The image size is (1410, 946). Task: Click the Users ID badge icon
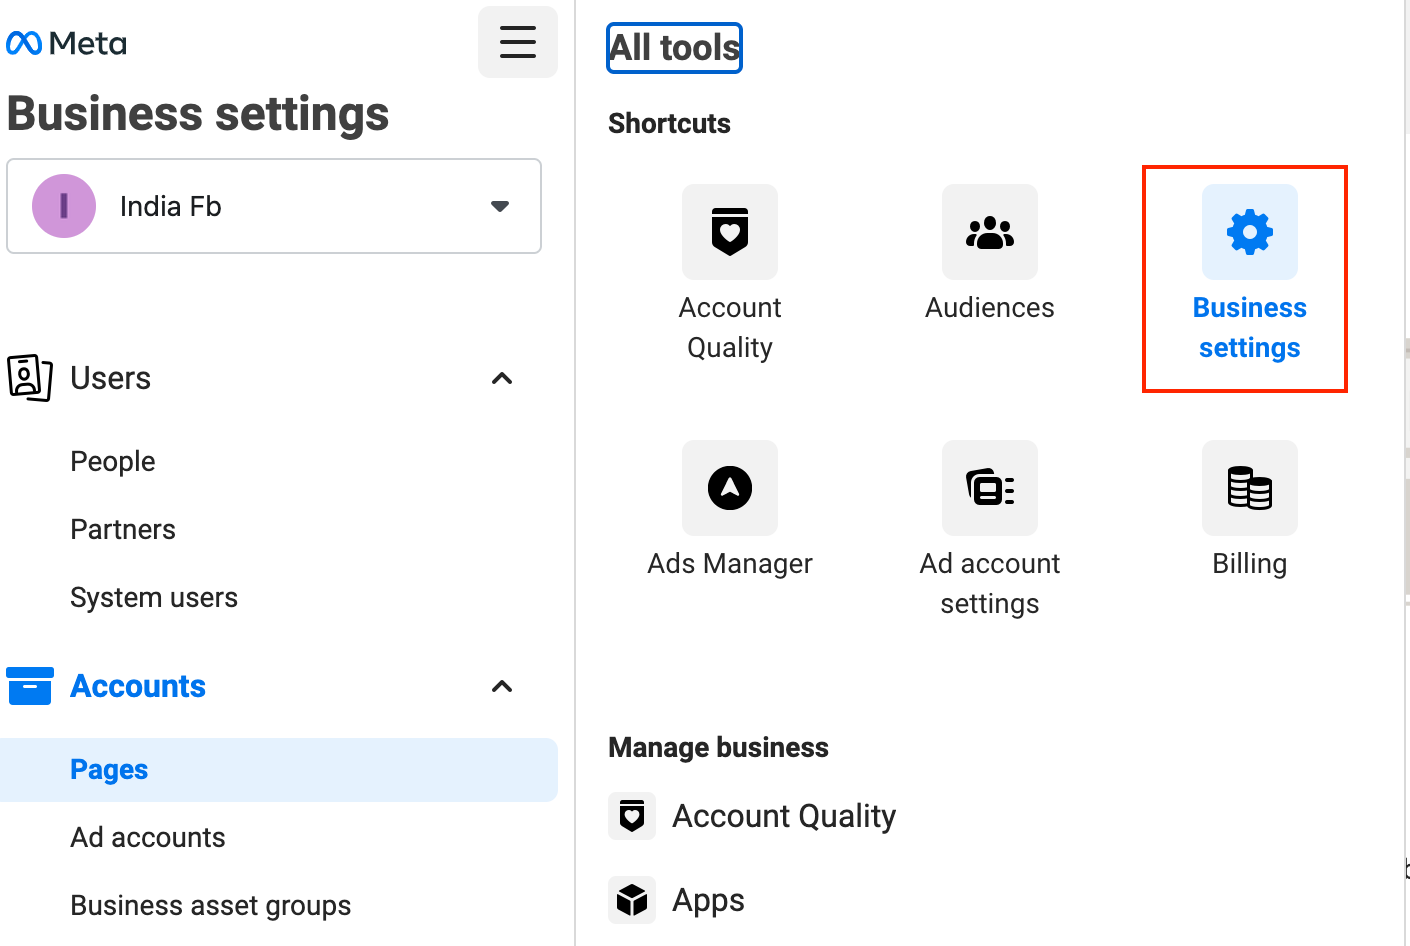click(x=30, y=378)
